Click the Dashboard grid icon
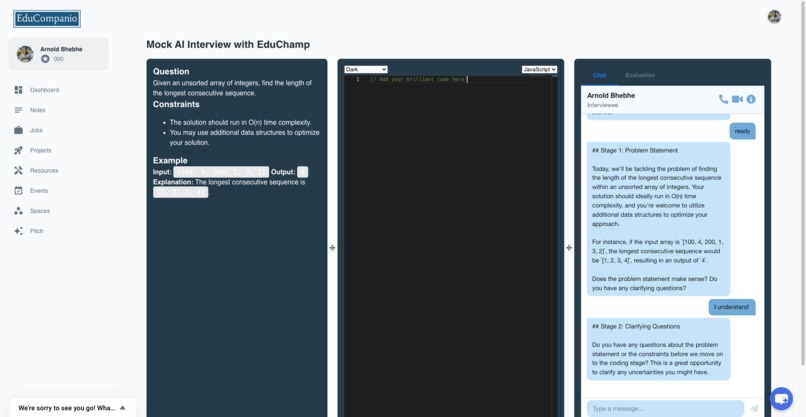 19,90
